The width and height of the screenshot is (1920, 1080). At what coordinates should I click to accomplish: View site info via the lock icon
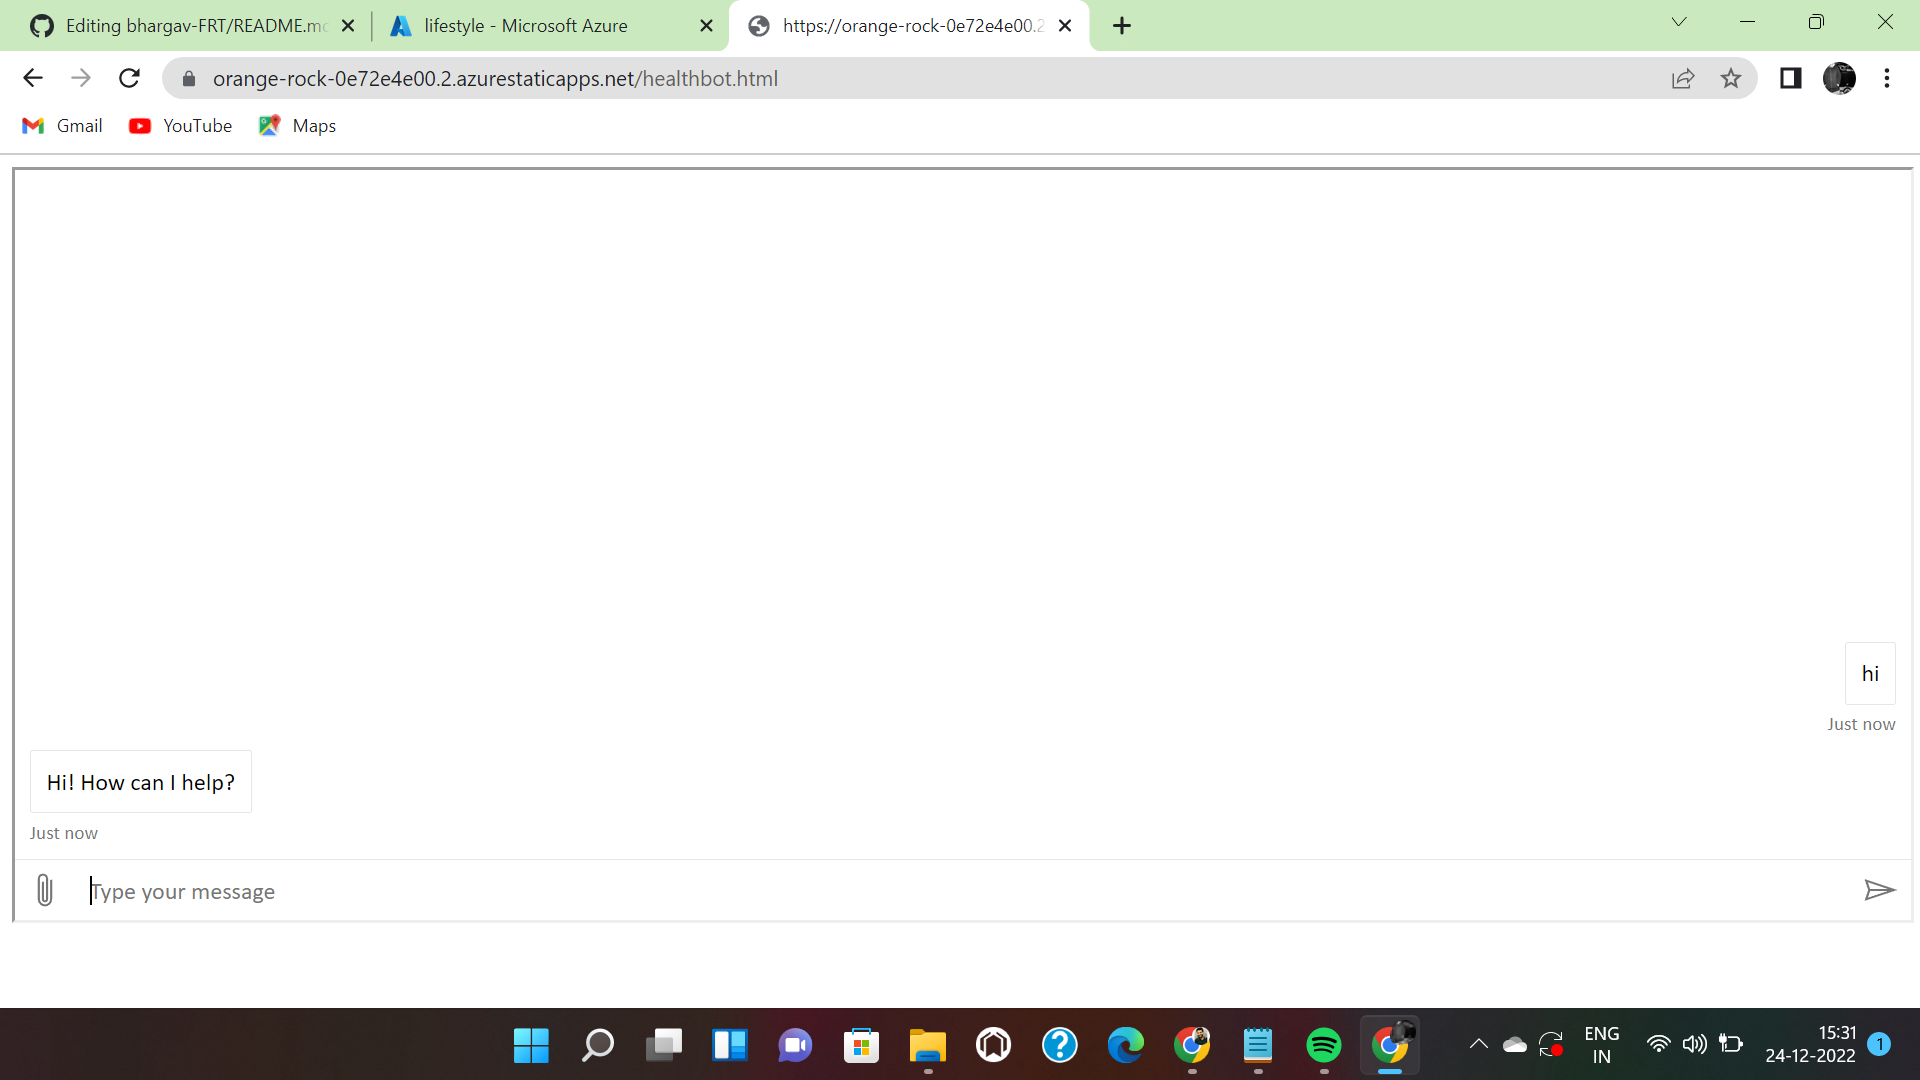pyautogui.click(x=188, y=79)
